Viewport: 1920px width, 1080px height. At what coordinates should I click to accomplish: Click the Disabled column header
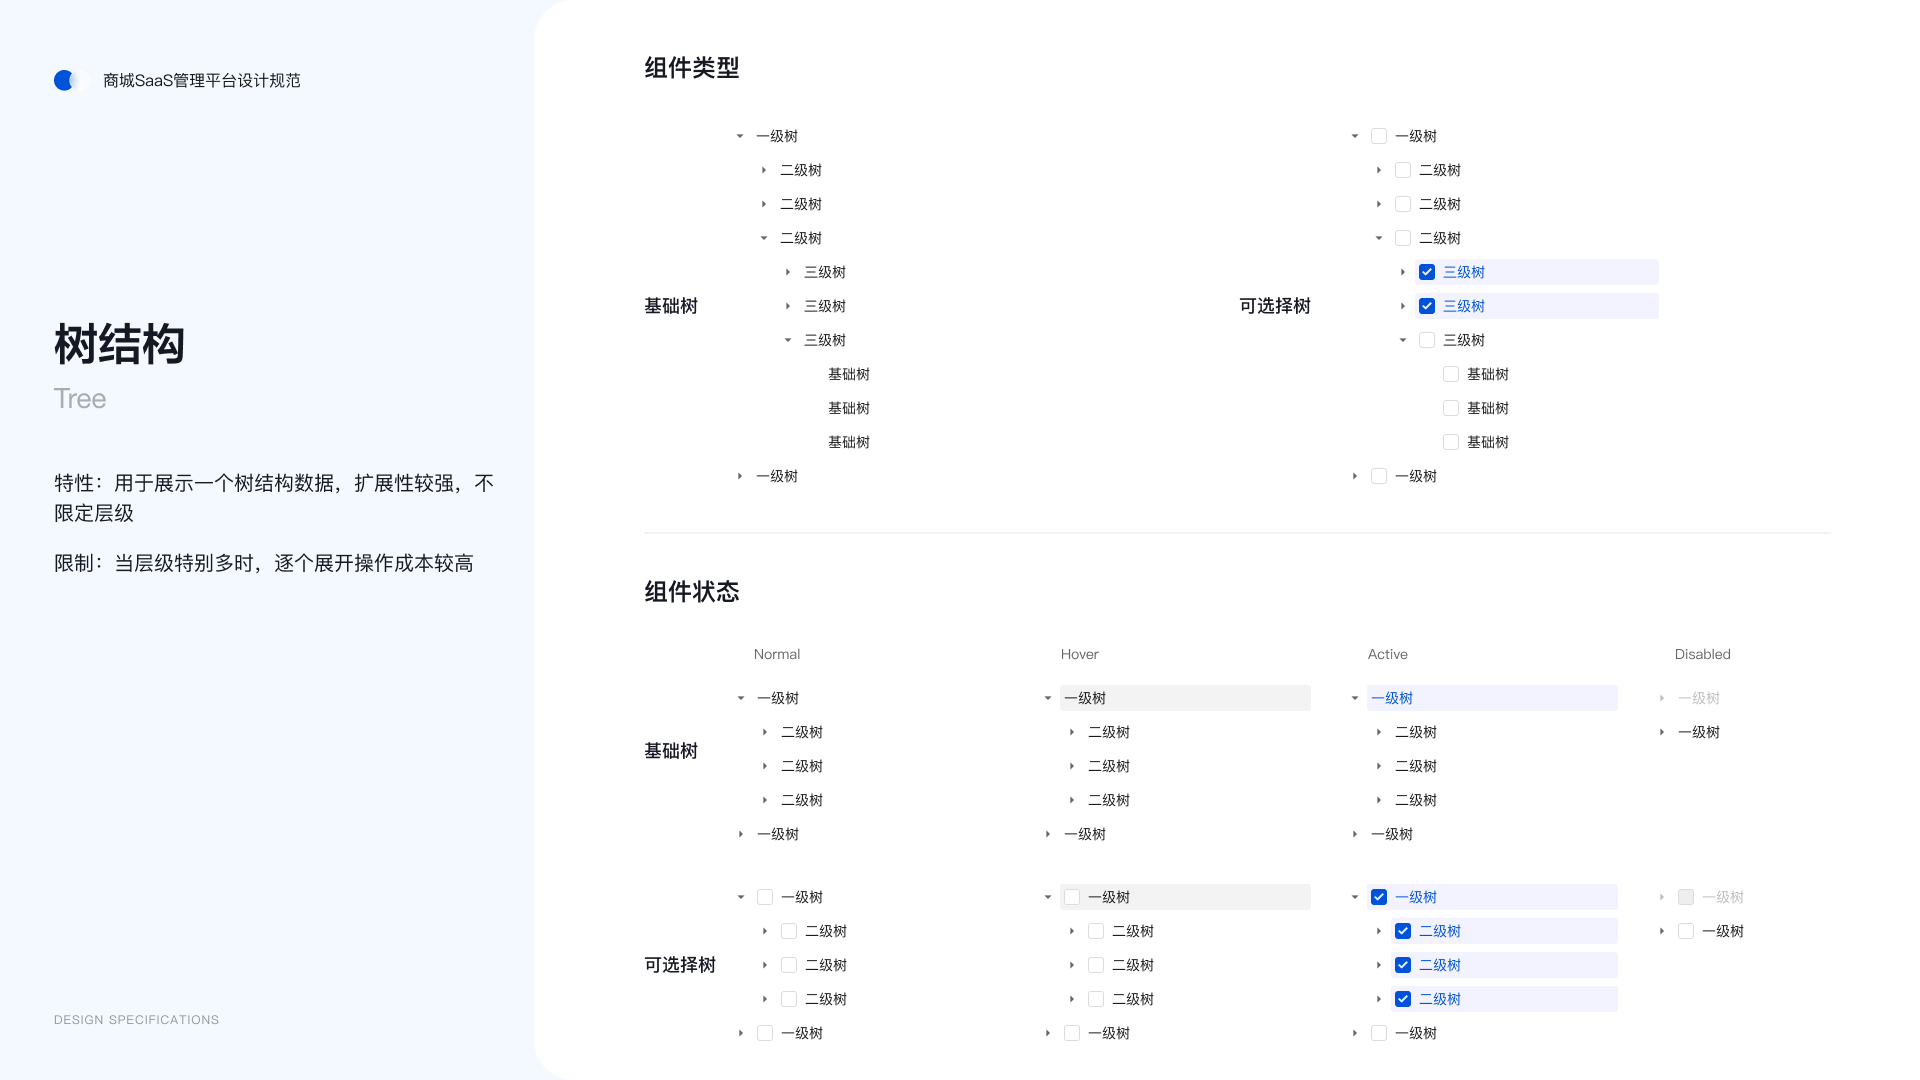(x=1702, y=654)
